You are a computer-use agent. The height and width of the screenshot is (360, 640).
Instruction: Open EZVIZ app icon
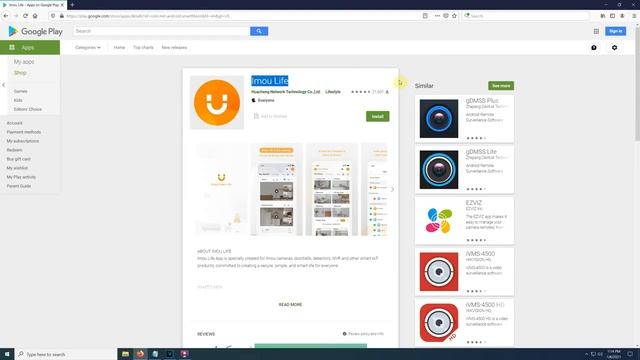pos(439,220)
